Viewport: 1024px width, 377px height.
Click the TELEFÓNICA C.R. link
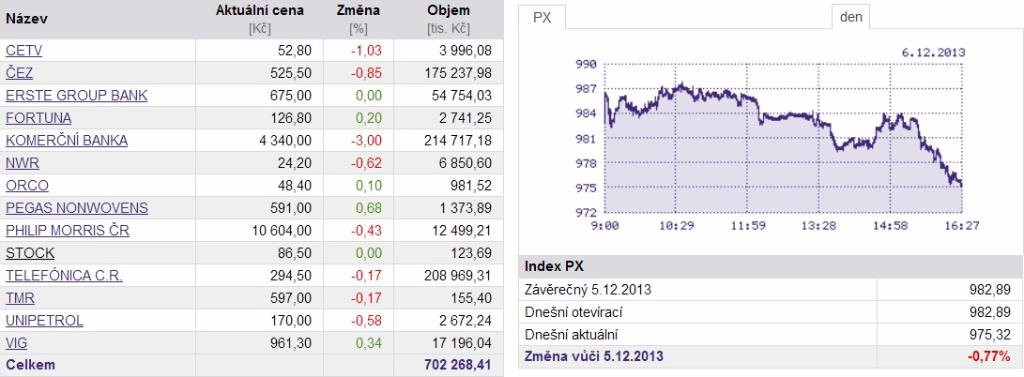(64, 276)
